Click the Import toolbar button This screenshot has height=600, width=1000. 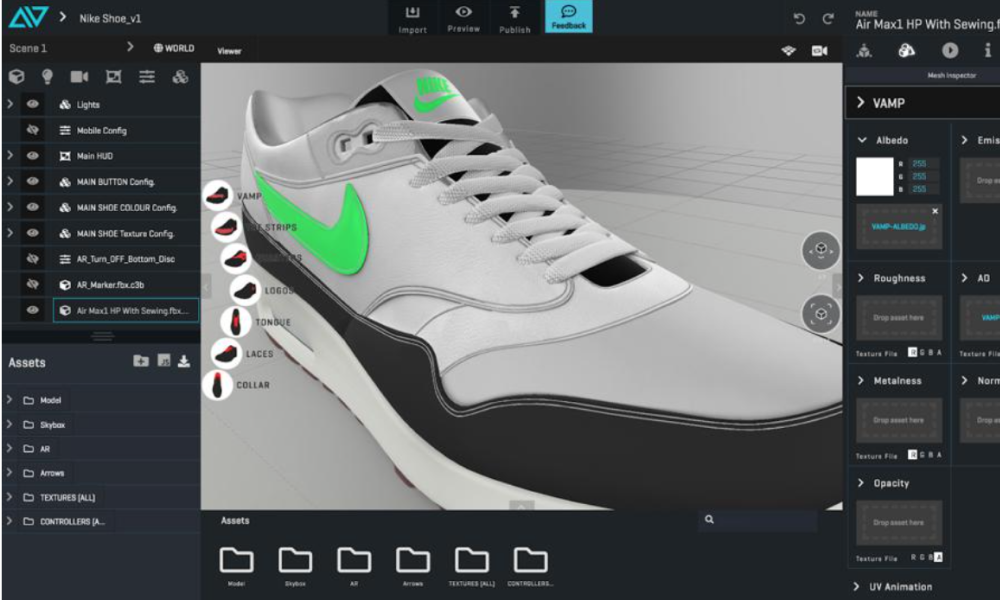(x=413, y=18)
